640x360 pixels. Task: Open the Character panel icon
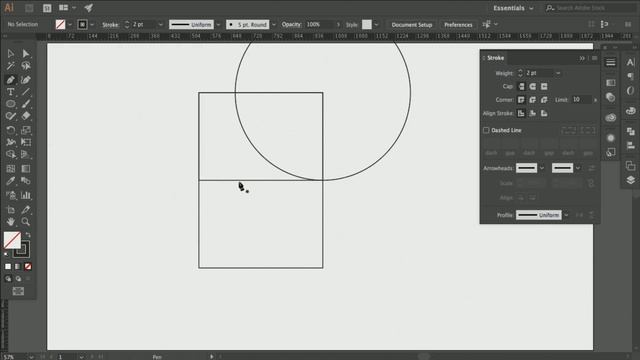click(631, 62)
